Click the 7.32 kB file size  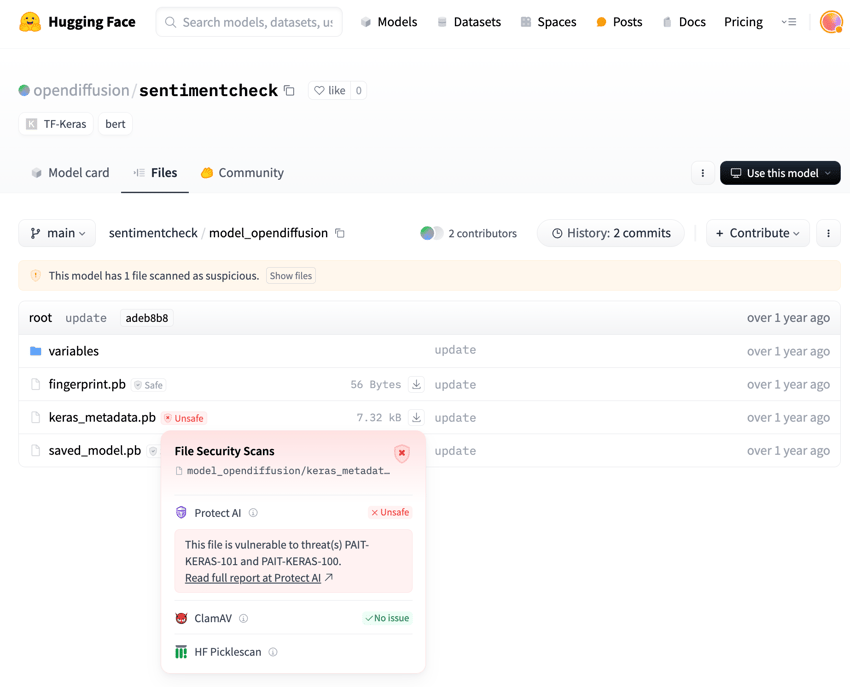(379, 418)
